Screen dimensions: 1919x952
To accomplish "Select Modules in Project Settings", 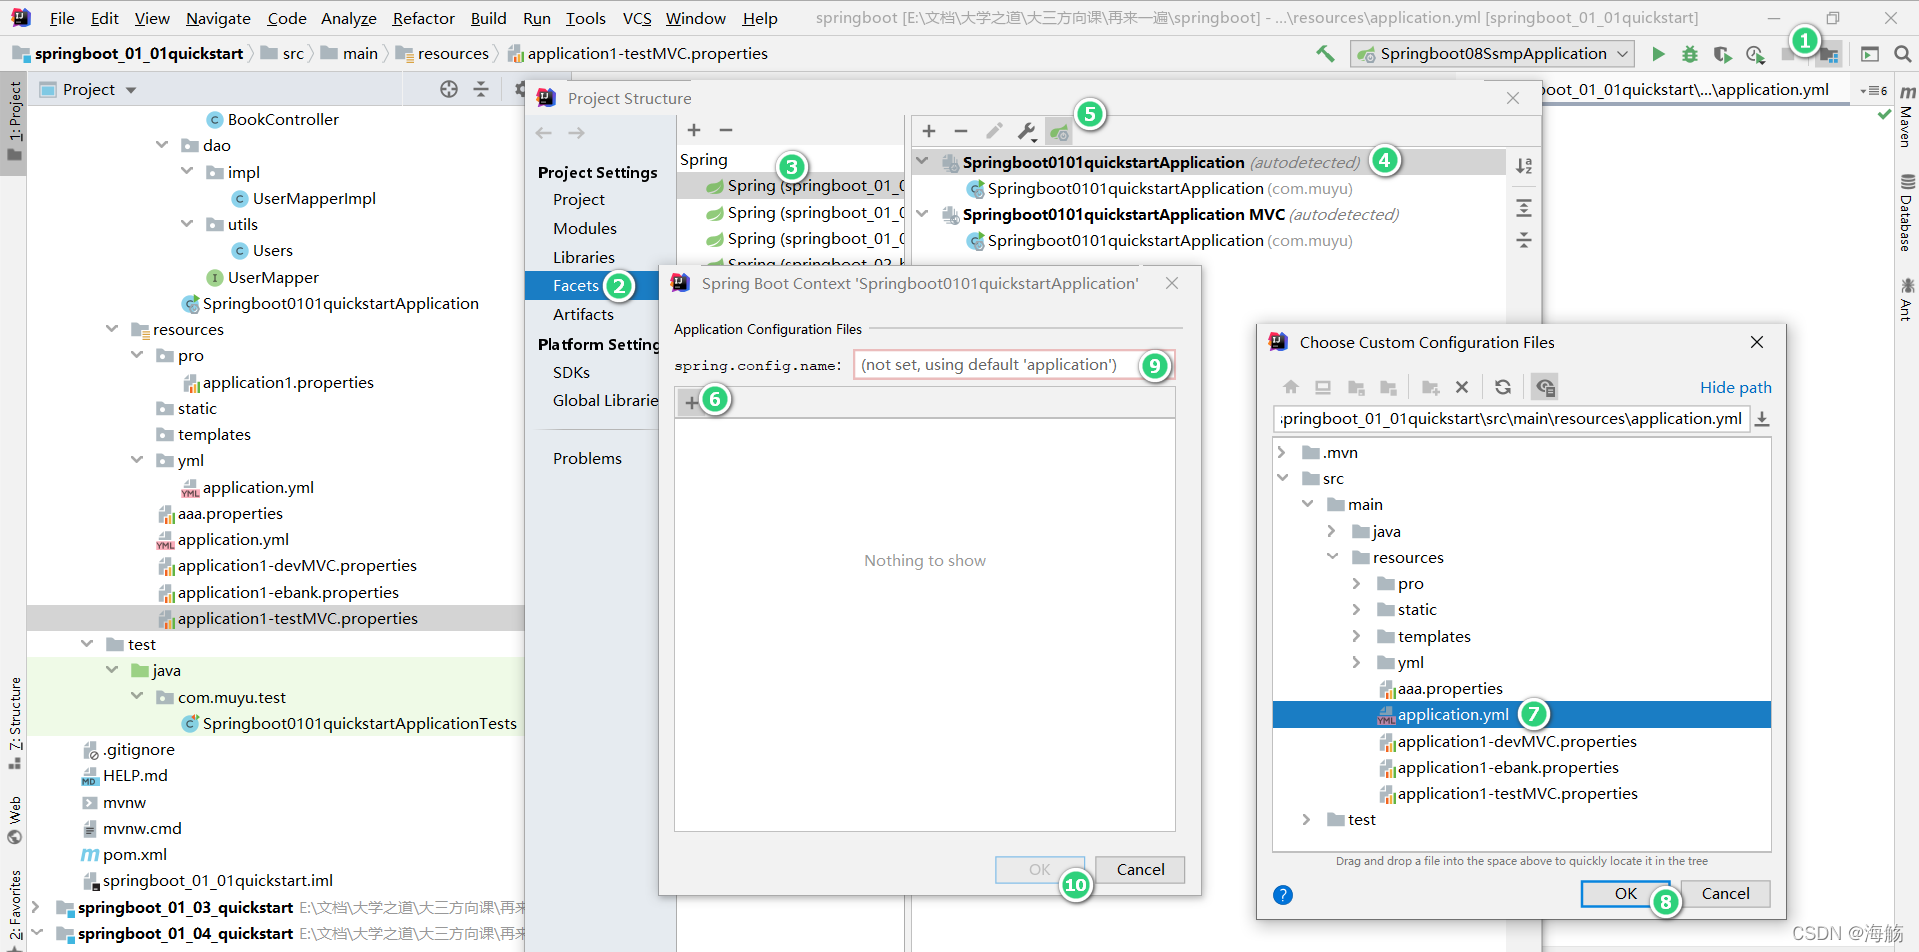I will click(585, 228).
